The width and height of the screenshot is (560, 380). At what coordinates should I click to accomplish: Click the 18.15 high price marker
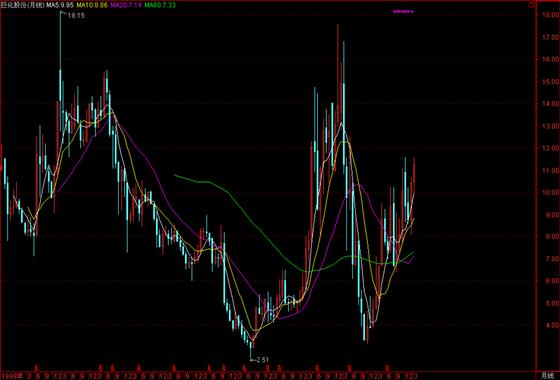[x=76, y=16]
